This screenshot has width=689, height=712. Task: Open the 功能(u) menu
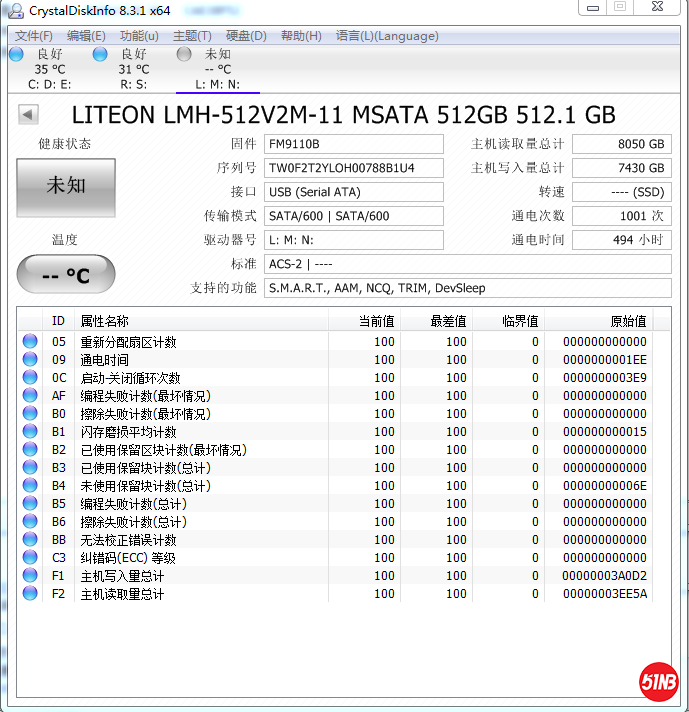(139, 36)
